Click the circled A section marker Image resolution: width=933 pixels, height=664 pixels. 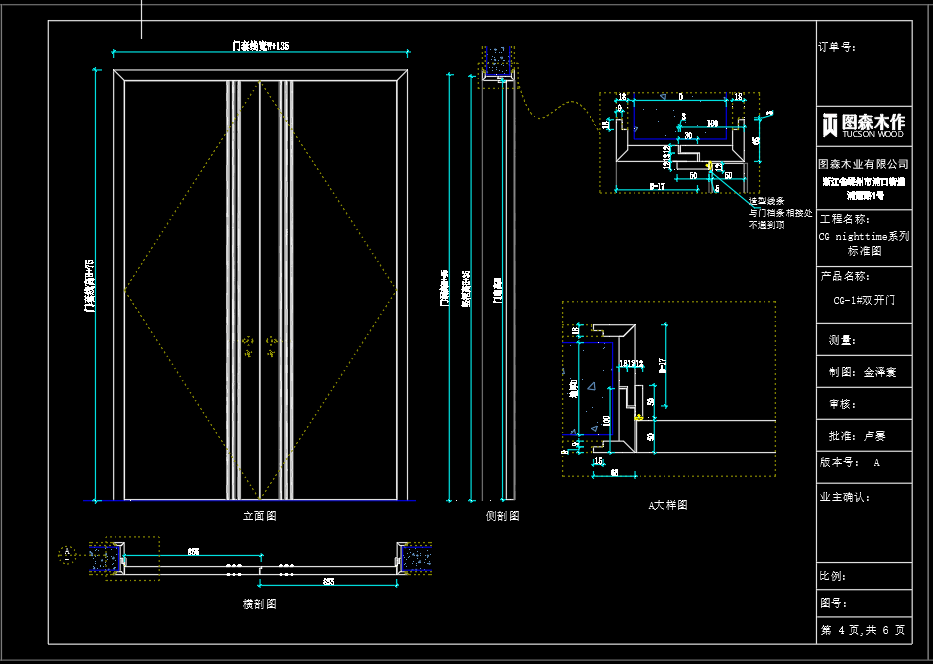[68, 552]
